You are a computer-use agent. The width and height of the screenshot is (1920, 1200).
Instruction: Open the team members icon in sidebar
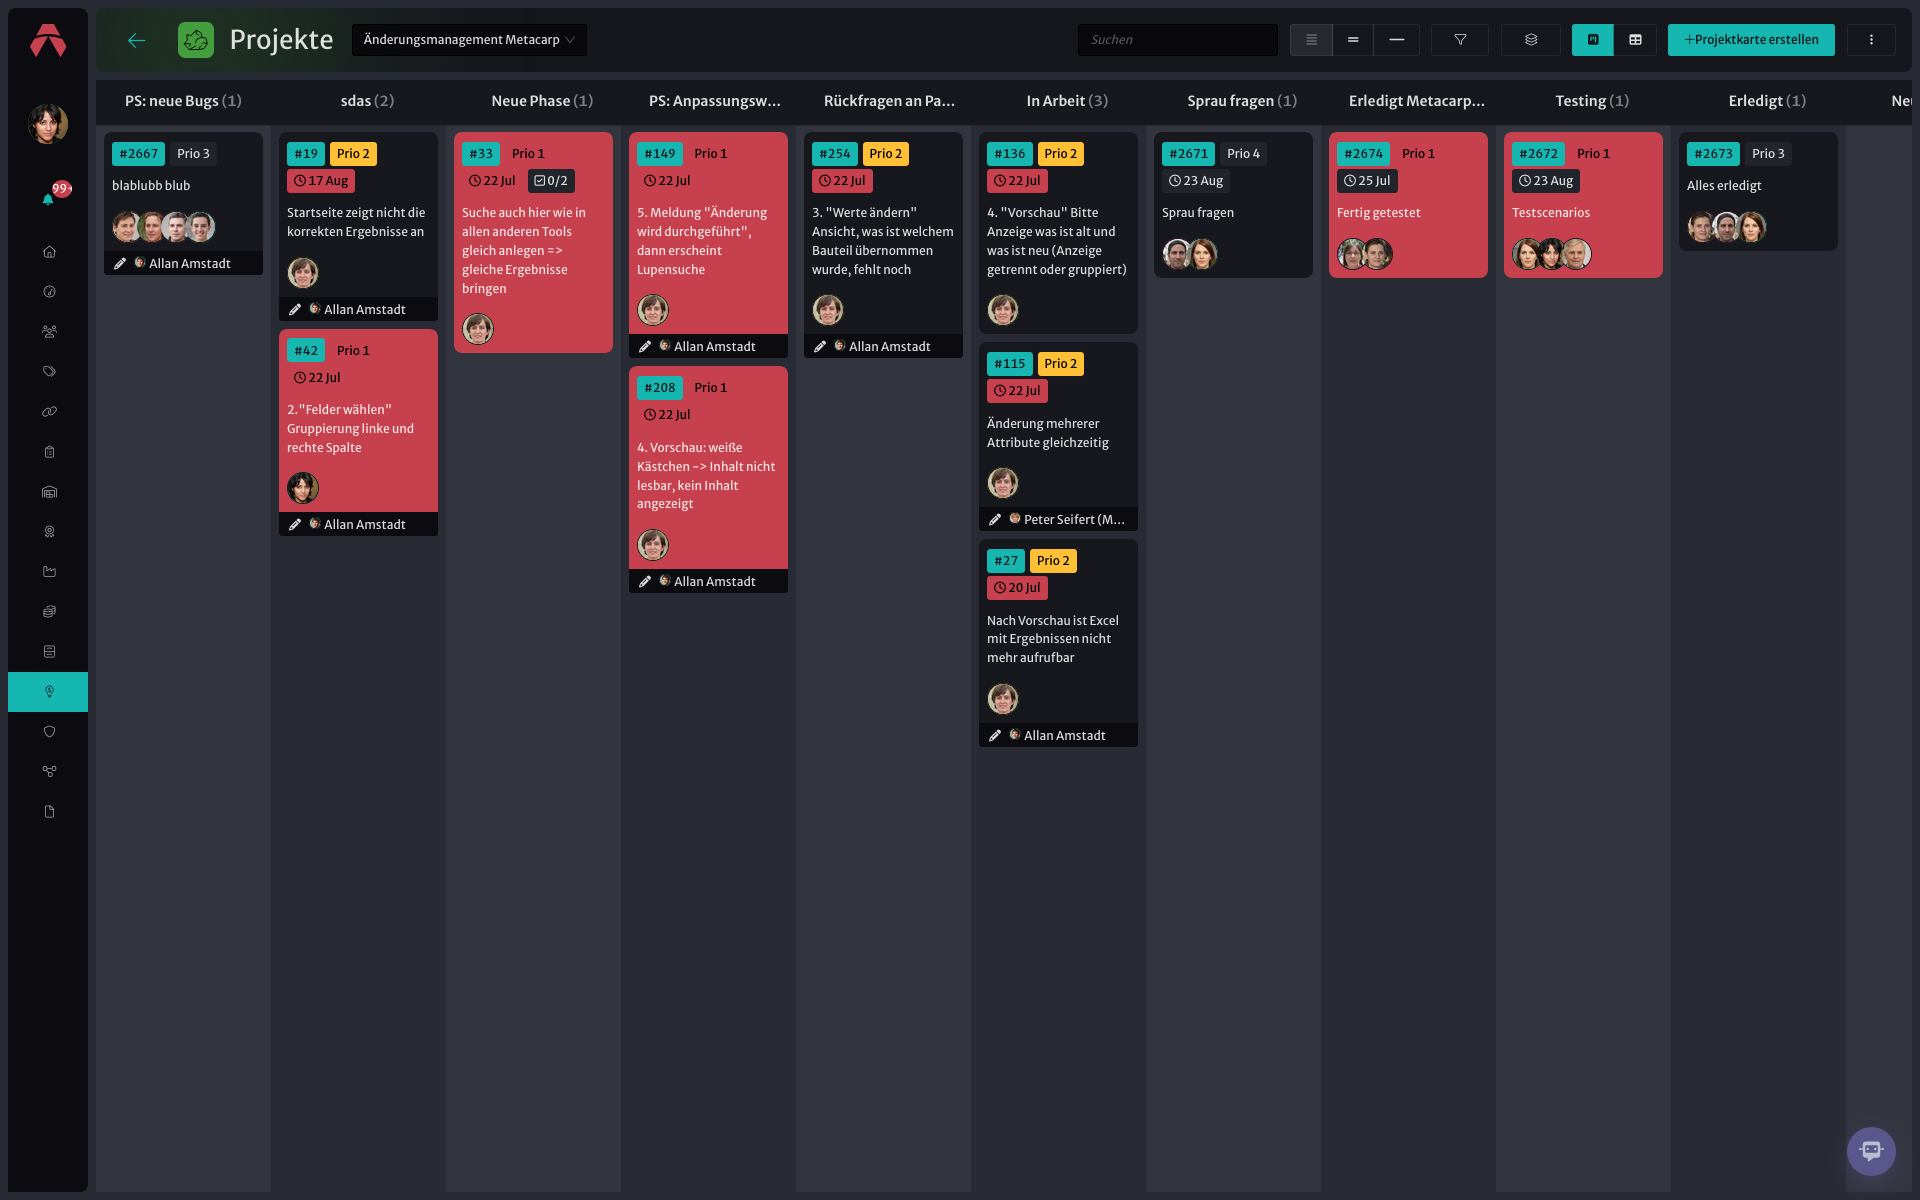pyautogui.click(x=49, y=332)
